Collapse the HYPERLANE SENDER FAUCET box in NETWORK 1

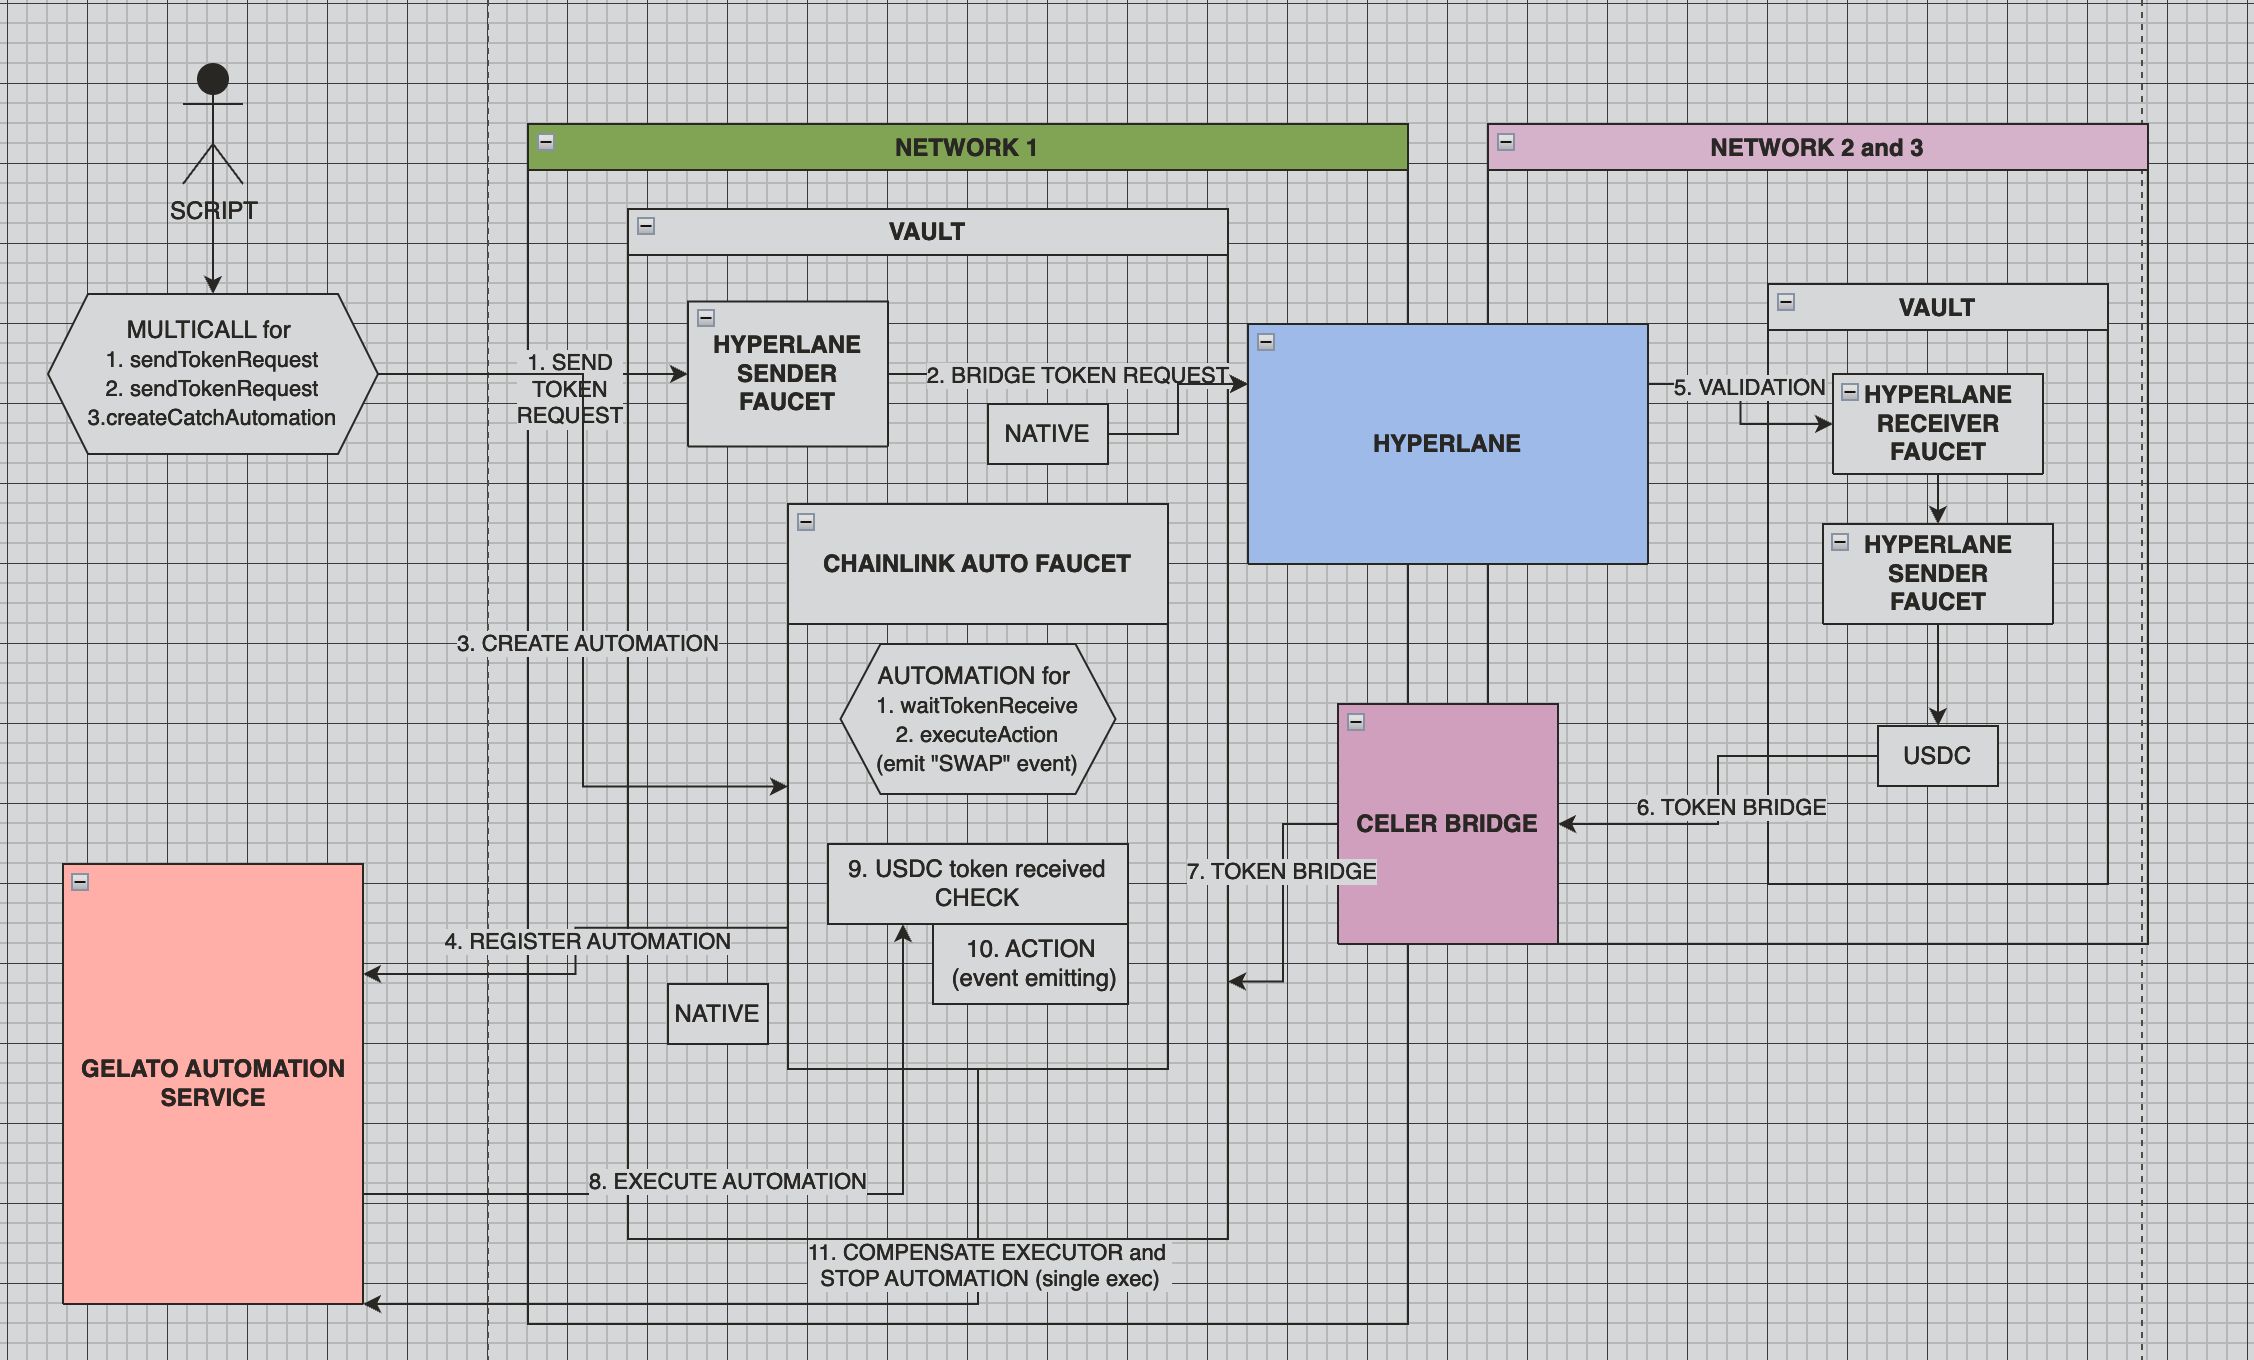point(706,318)
